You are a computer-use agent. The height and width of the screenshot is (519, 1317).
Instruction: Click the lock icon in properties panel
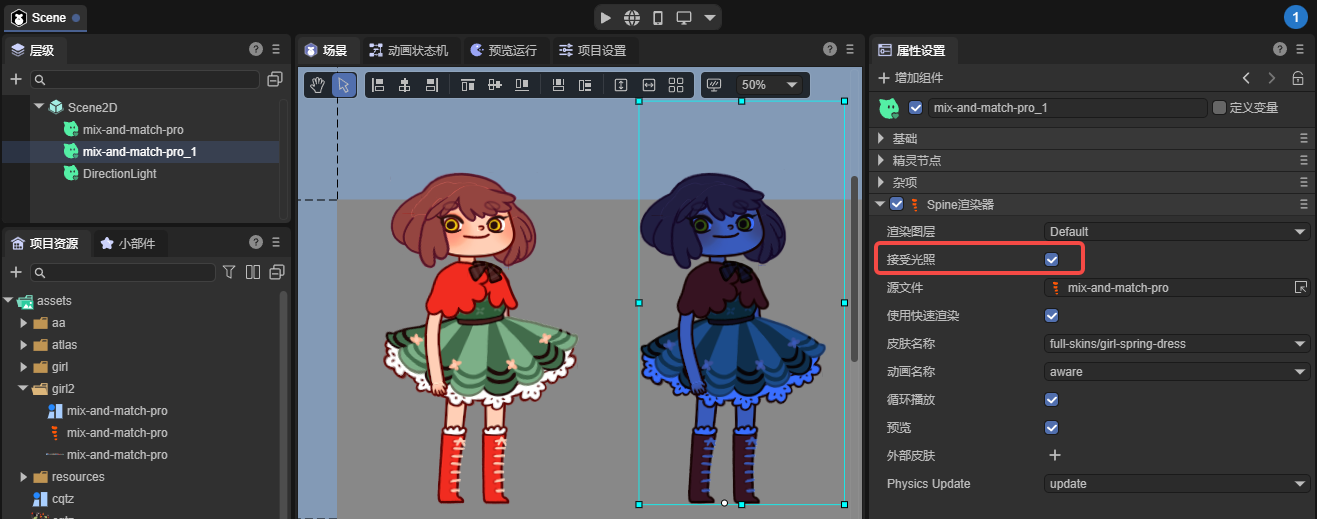tap(1297, 78)
